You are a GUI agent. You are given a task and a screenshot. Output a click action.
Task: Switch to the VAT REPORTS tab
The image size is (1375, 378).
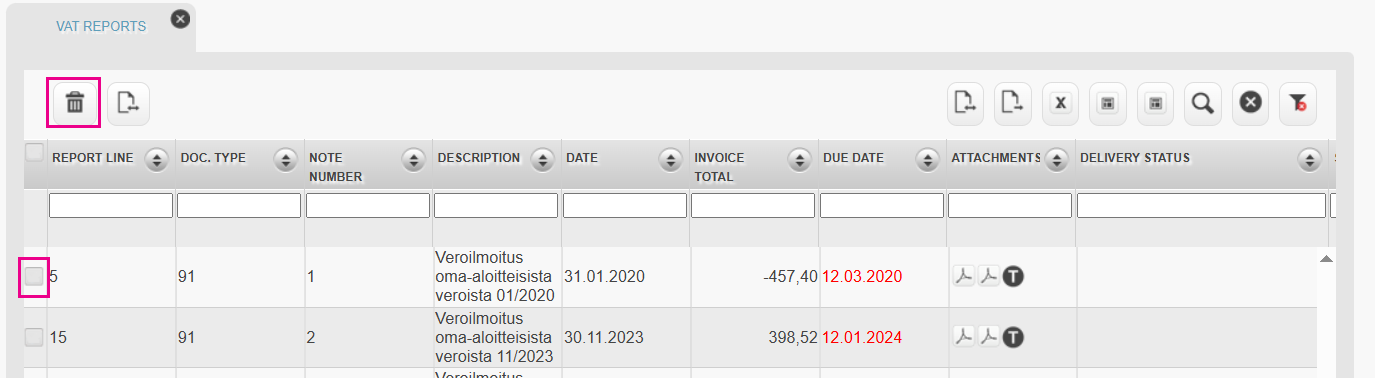pos(101,27)
